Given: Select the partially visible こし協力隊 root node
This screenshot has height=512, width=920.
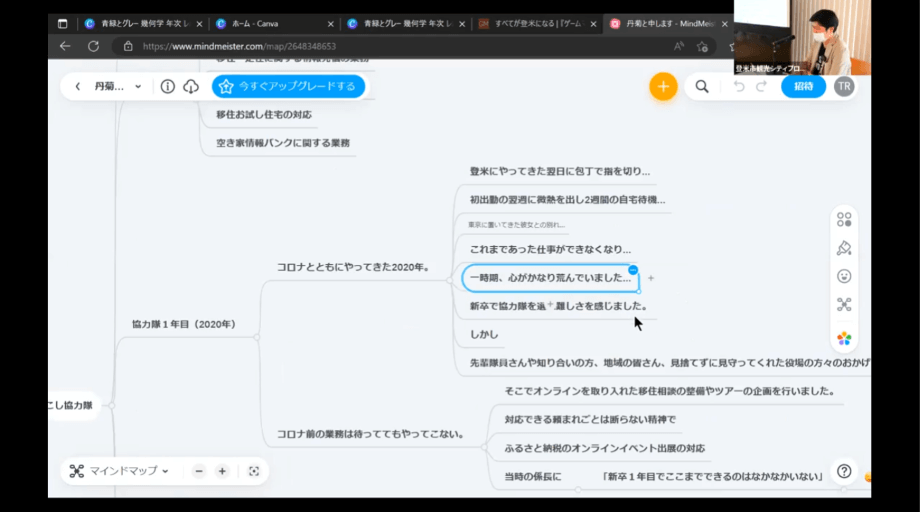Looking at the screenshot, I should point(70,405).
